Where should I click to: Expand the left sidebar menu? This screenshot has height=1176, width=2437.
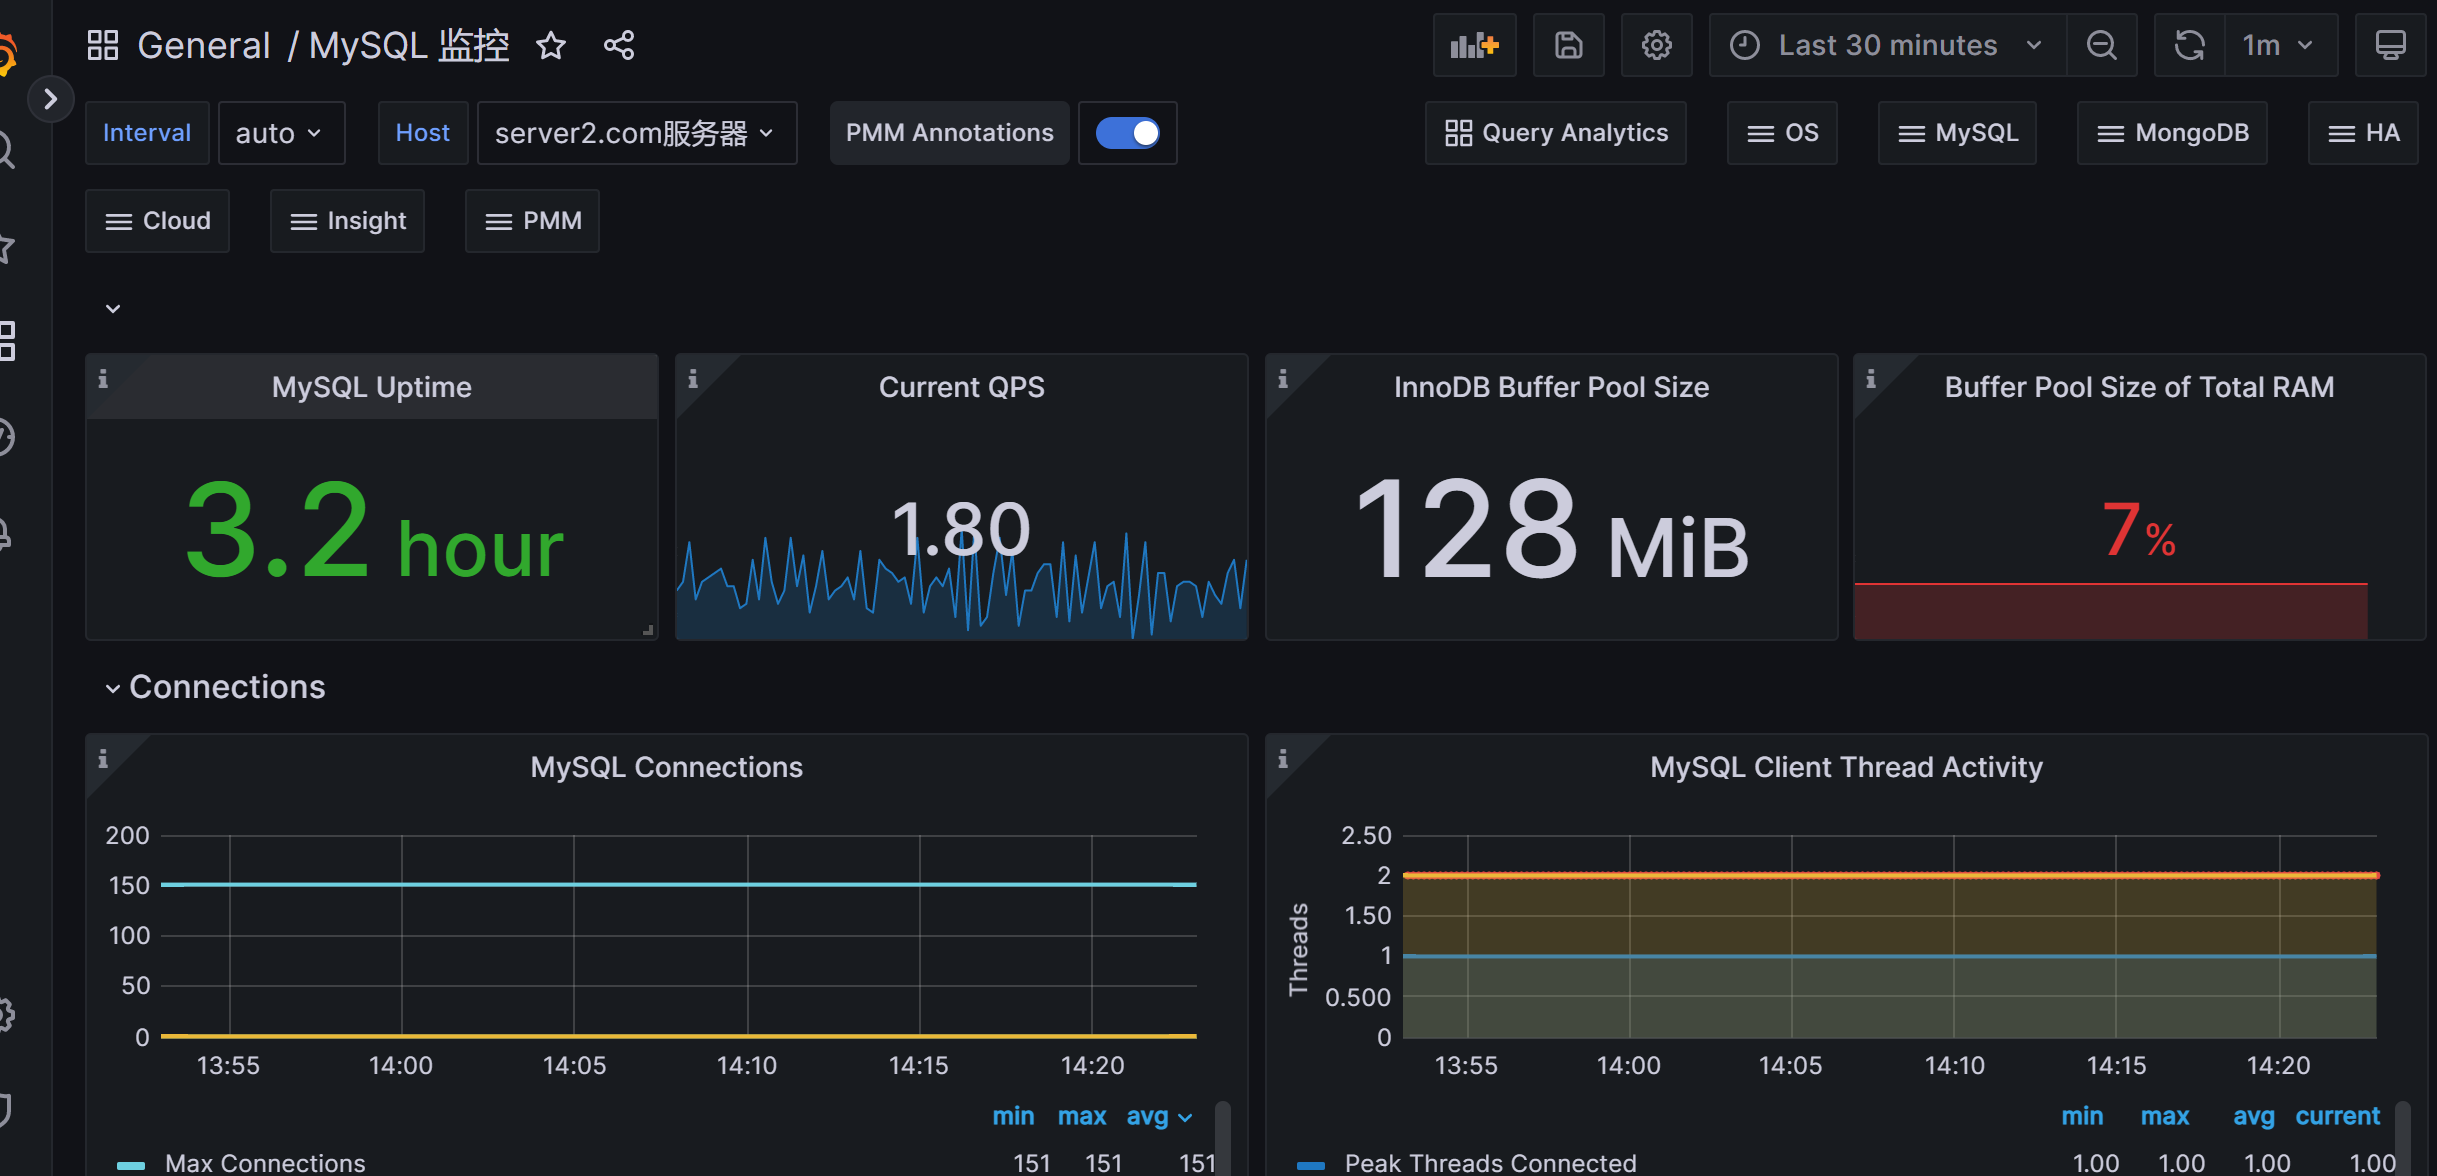click(x=50, y=99)
